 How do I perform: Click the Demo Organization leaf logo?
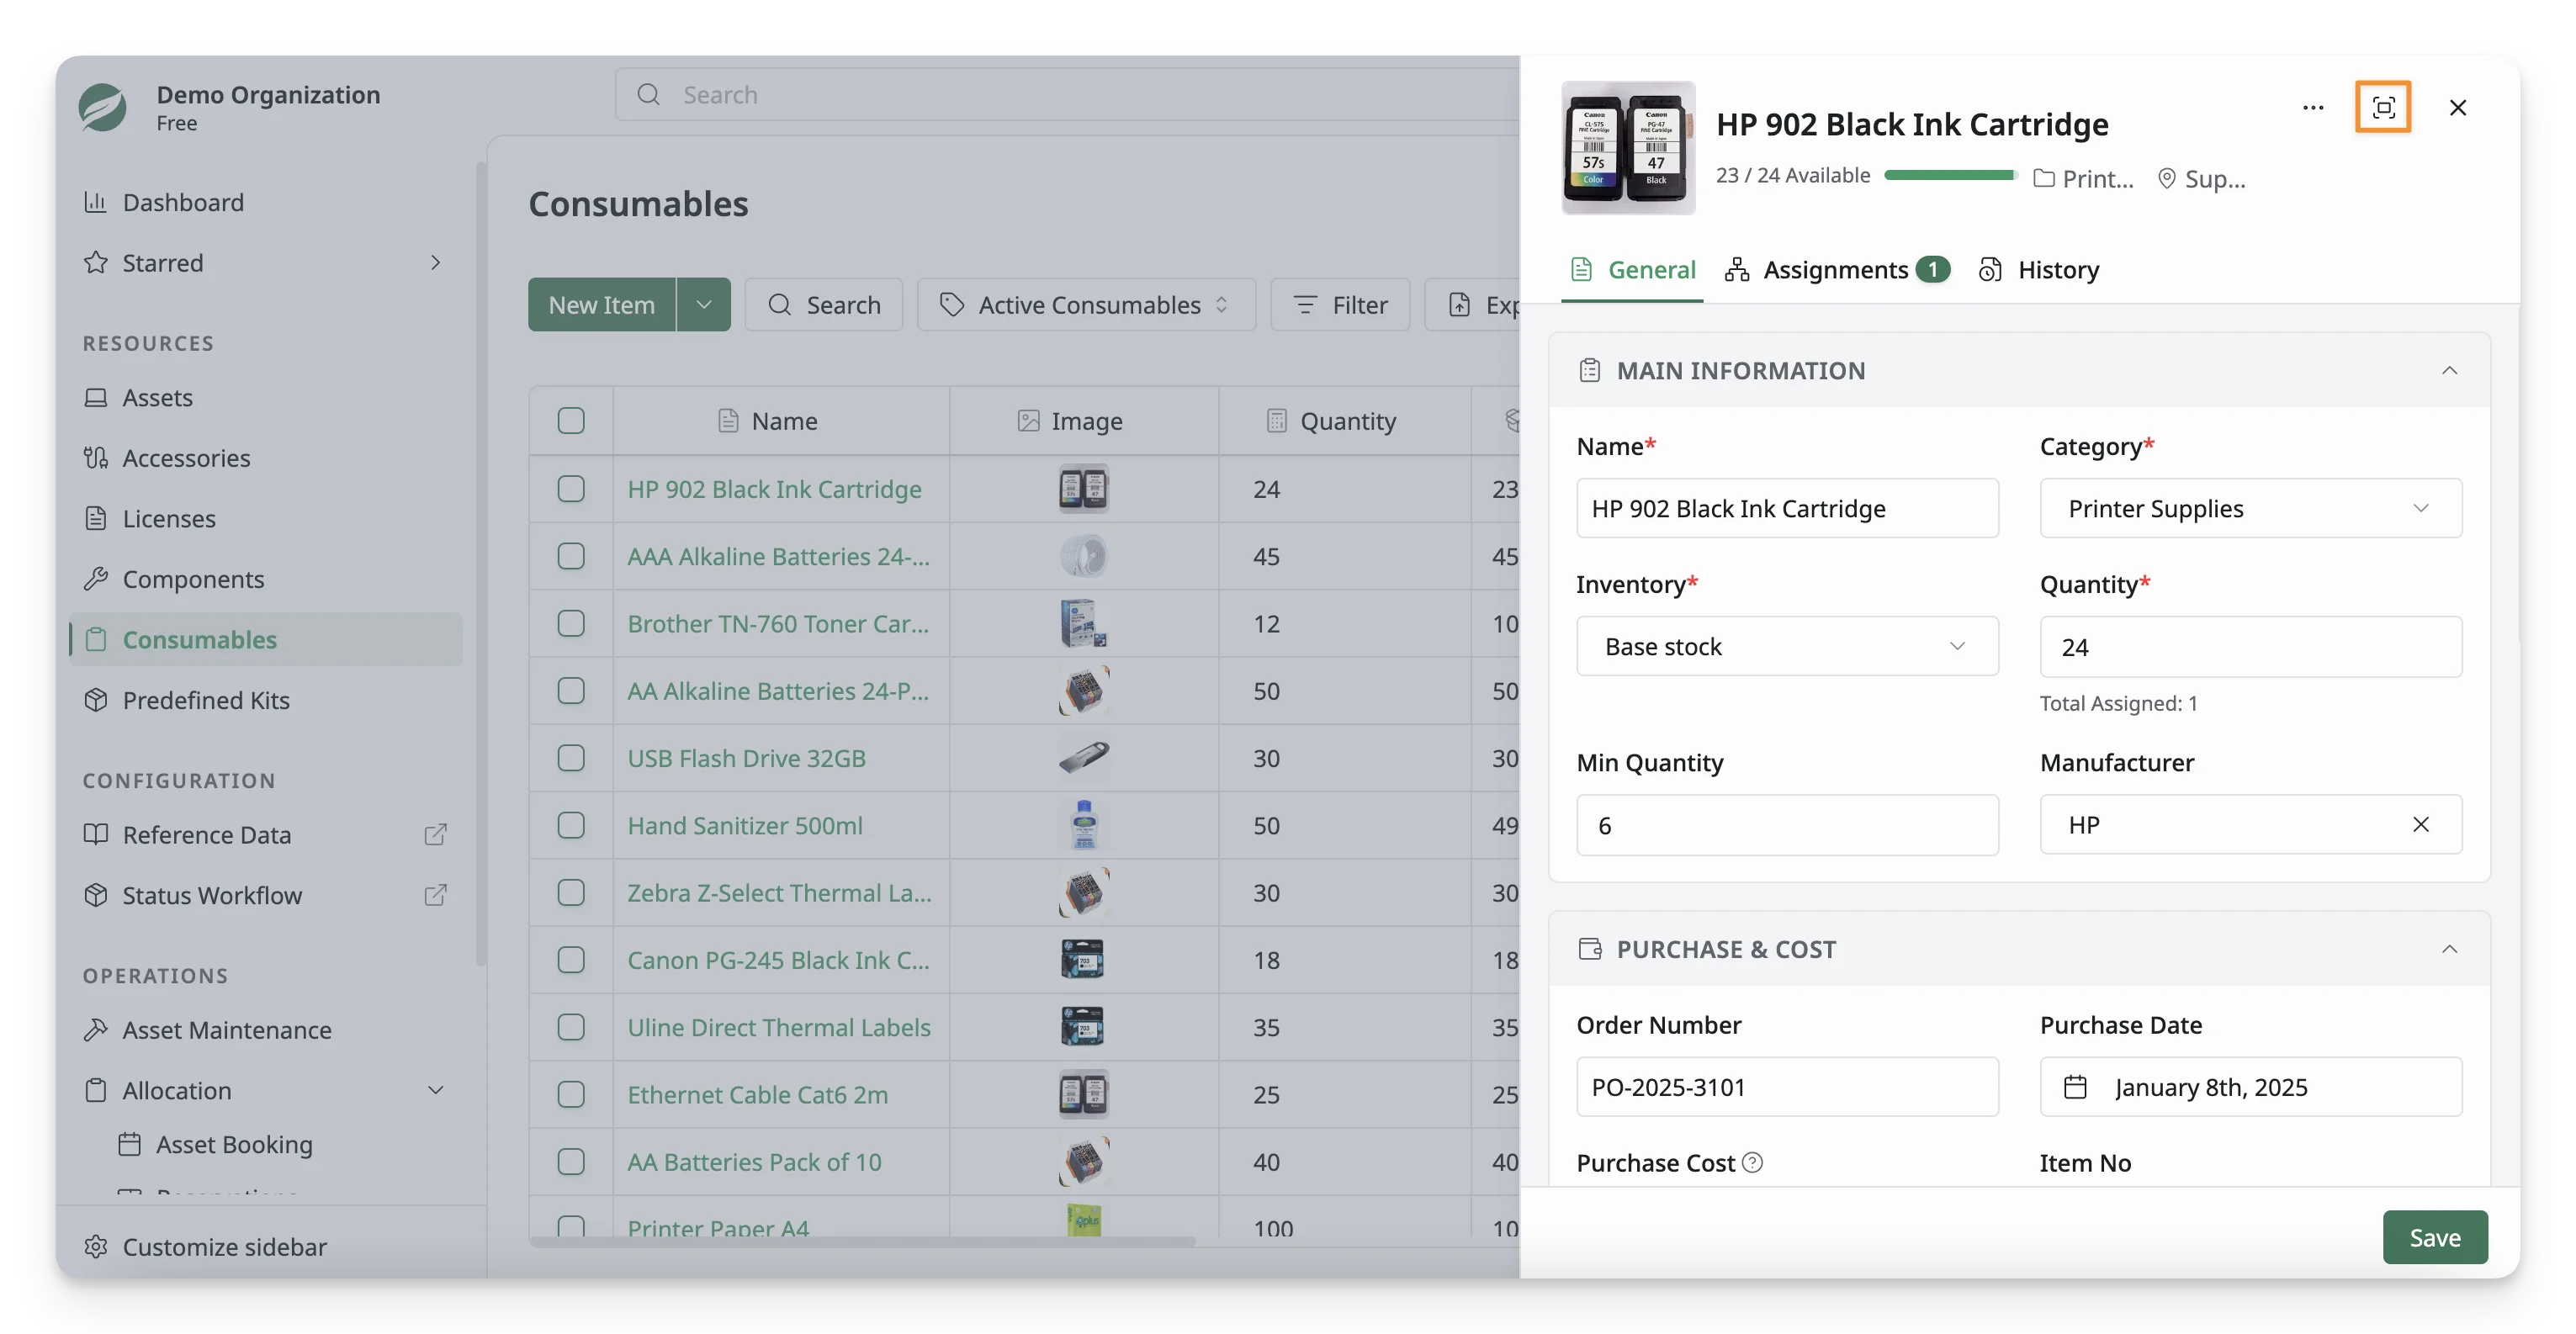(x=103, y=107)
